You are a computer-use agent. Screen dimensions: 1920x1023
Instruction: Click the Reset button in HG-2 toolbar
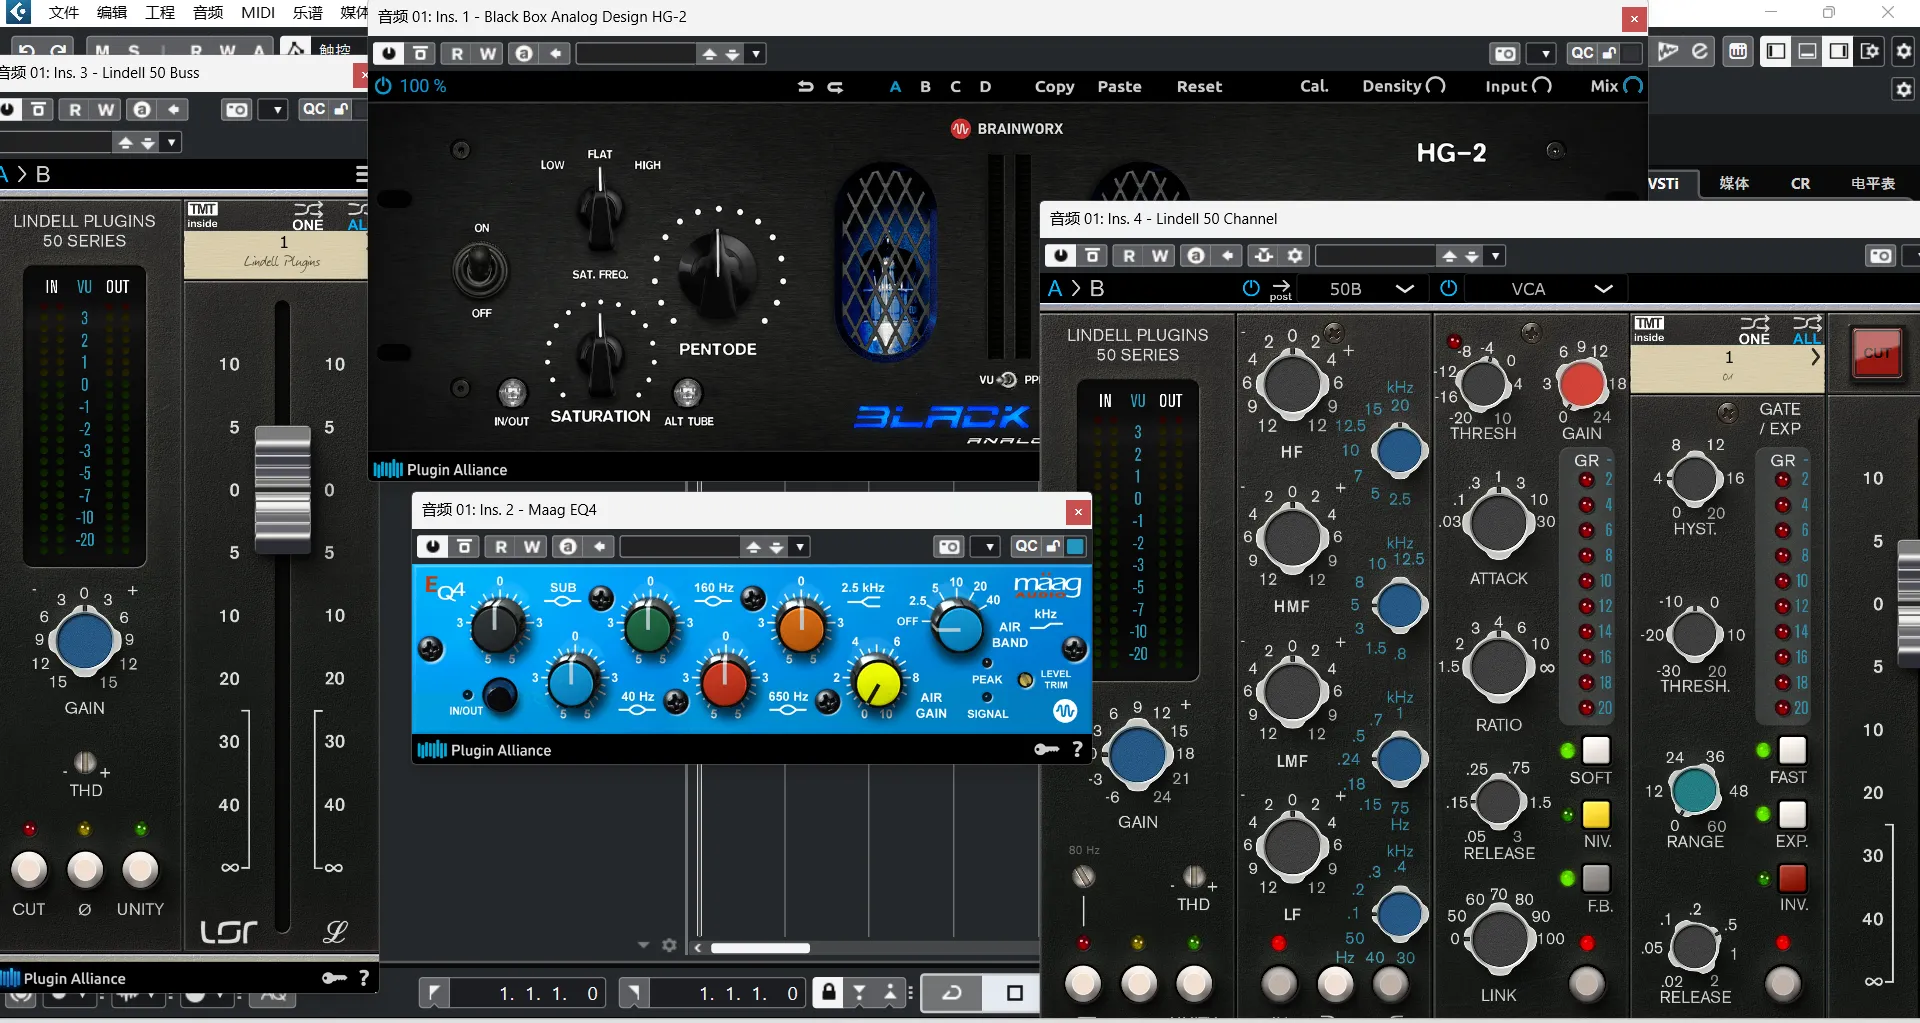(x=1199, y=87)
